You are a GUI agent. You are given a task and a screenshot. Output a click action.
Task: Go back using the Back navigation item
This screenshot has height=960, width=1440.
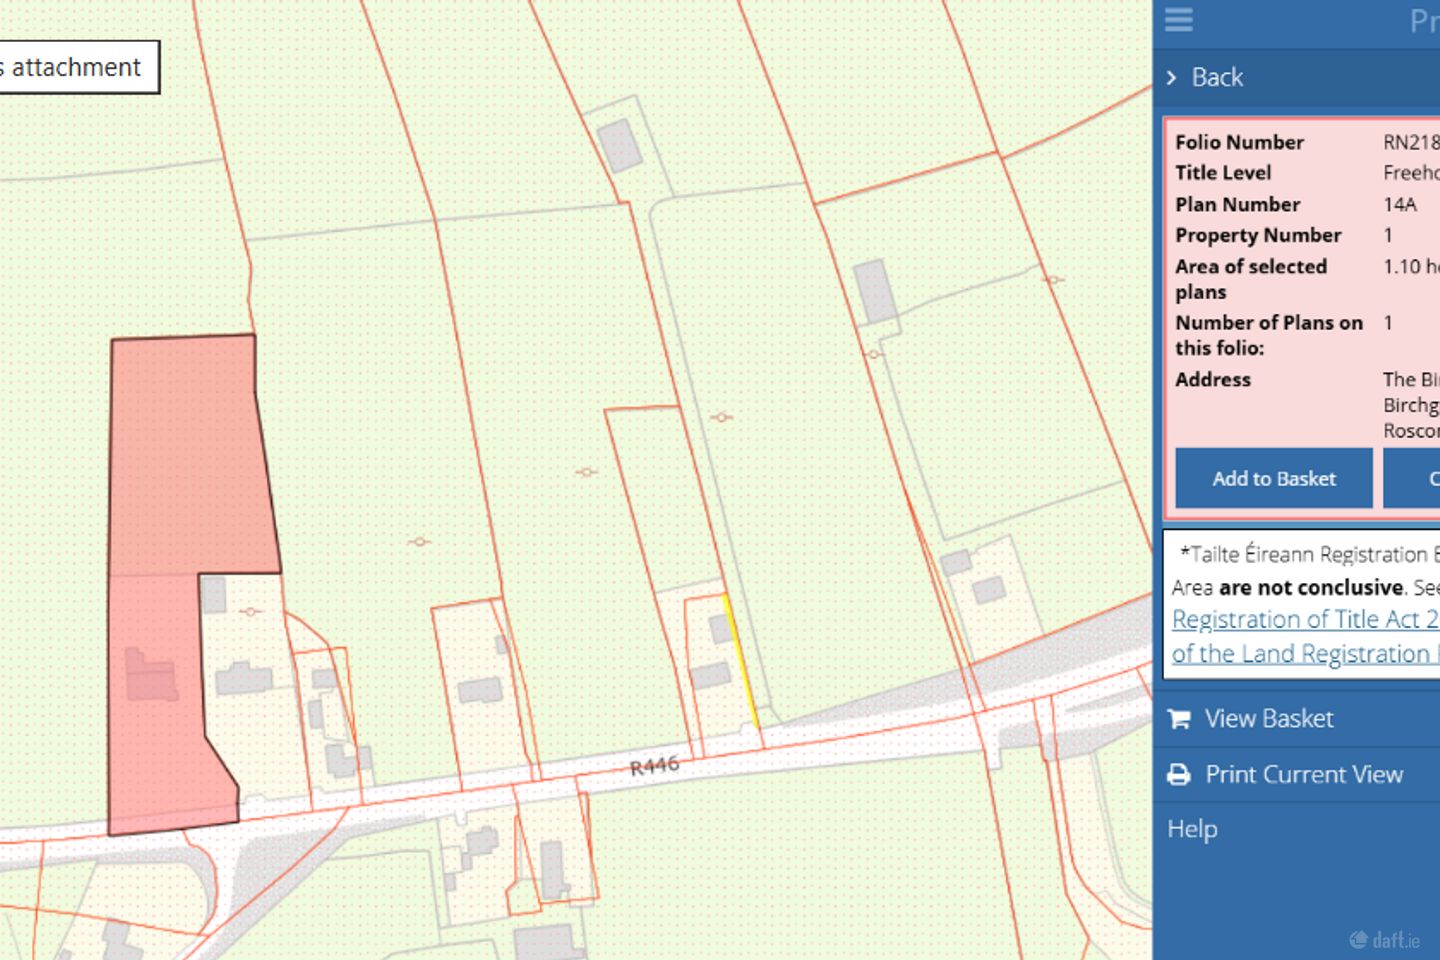(x=1216, y=76)
